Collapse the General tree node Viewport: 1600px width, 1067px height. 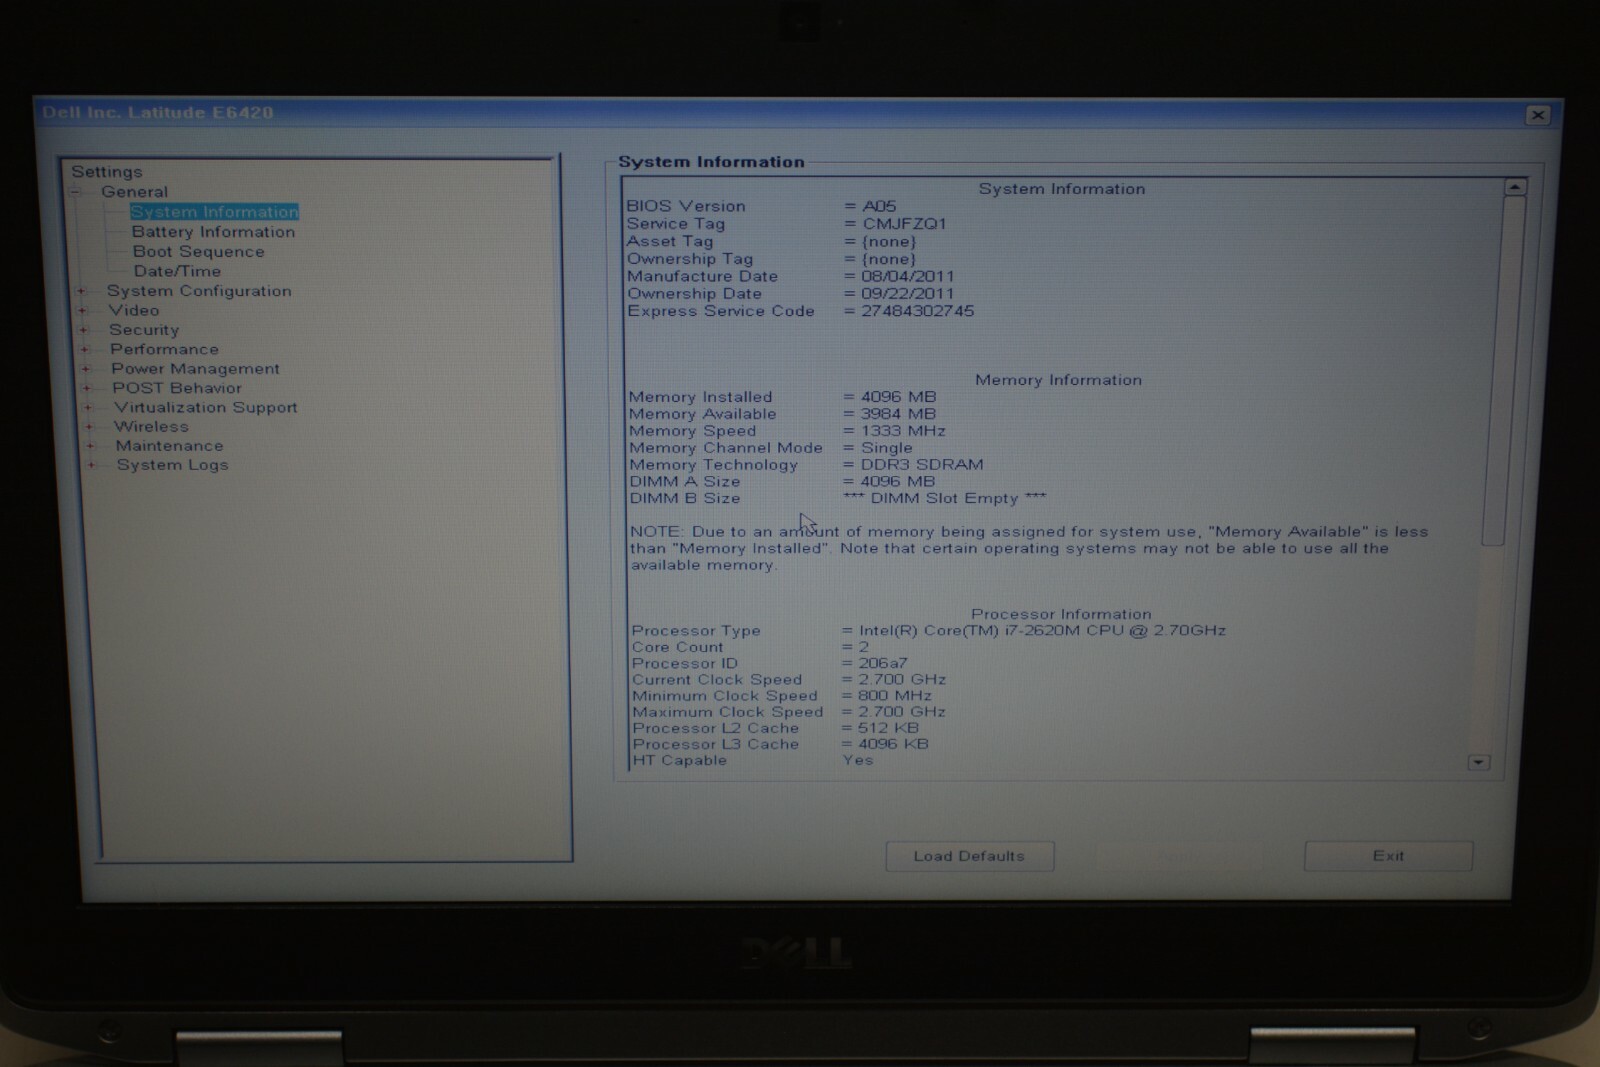coord(75,192)
